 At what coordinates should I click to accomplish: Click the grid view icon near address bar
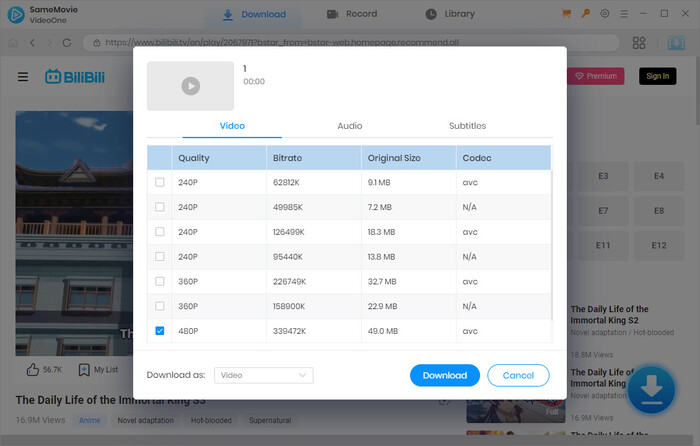pyautogui.click(x=639, y=43)
